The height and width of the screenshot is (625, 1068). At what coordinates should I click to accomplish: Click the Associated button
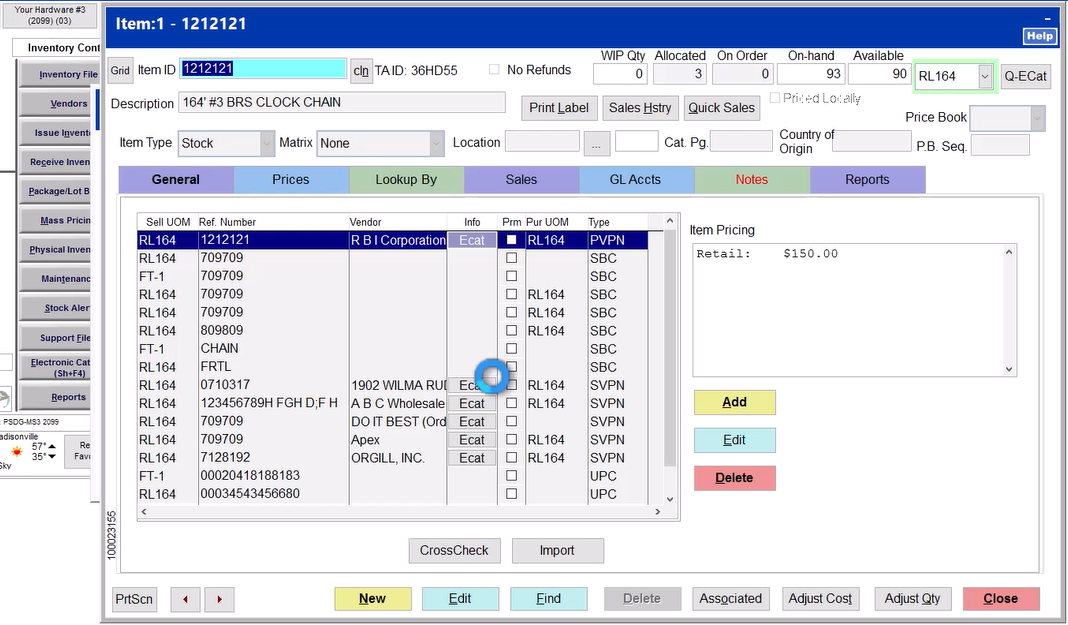[730, 599]
